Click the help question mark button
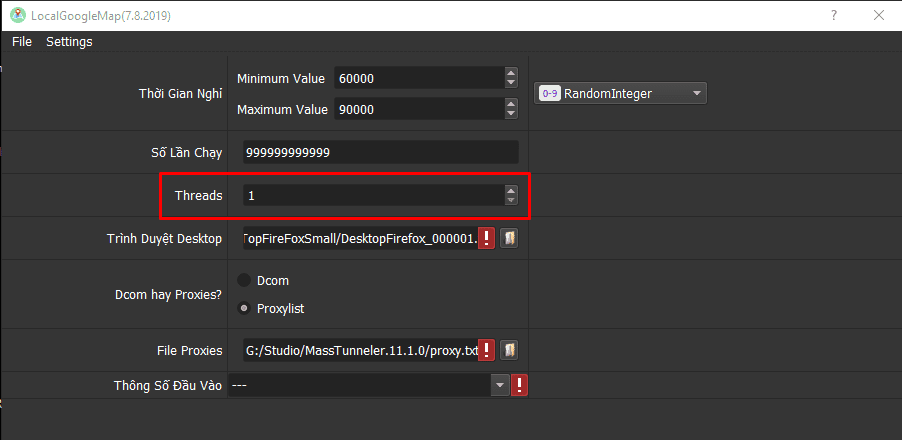This screenshot has width=902, height=440. [834, 16]
